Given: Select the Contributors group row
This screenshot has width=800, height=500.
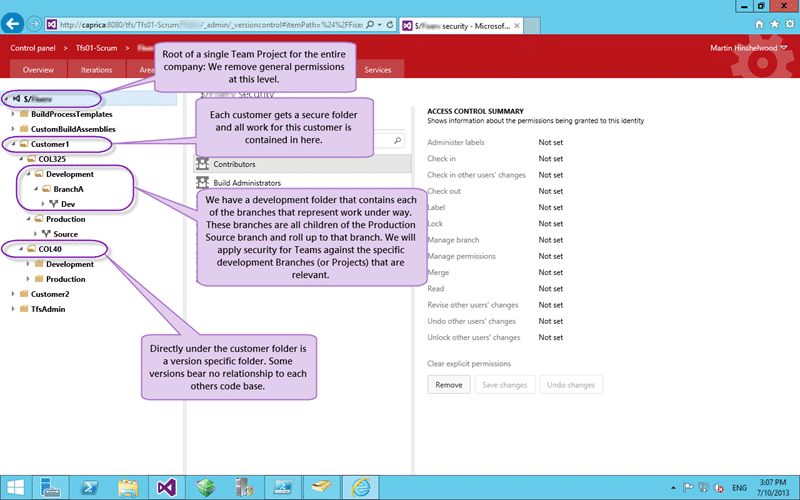Looking at the screenshot, I should click(x=303, y=164).
